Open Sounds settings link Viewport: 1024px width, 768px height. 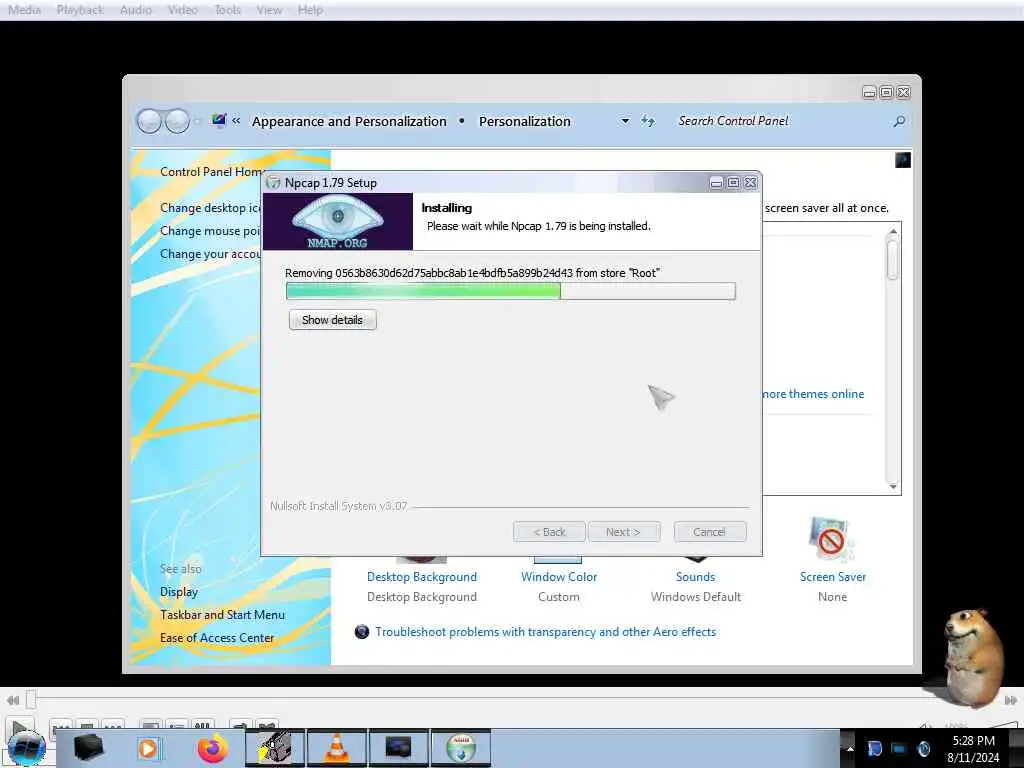[696, 577]
